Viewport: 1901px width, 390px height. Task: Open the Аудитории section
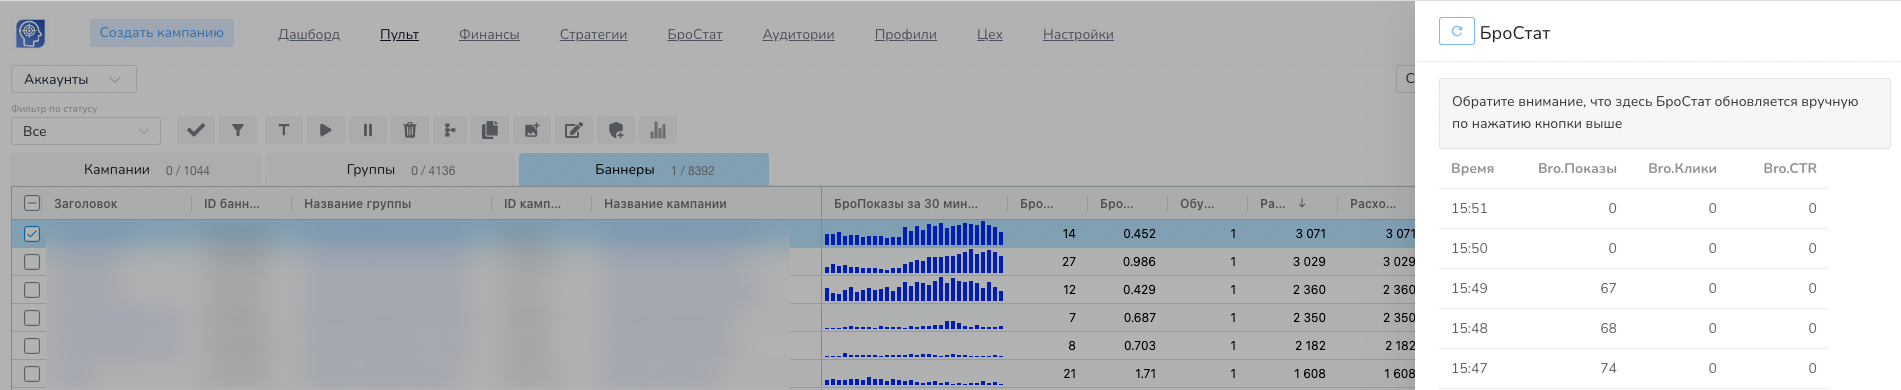point(798,34)
